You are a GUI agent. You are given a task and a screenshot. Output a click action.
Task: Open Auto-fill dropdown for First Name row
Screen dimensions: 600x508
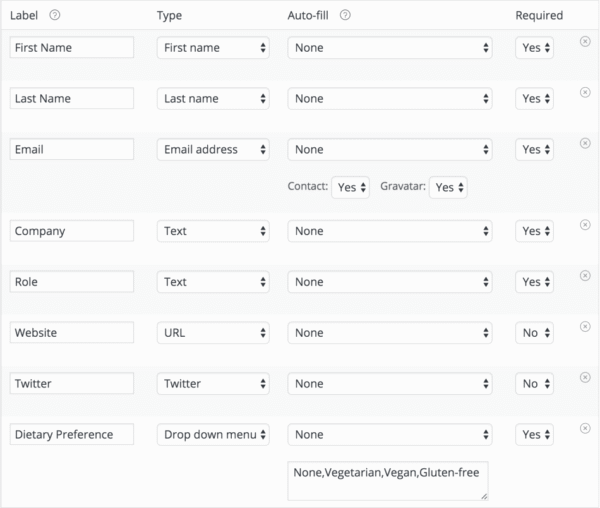click(x=390, y=47)
